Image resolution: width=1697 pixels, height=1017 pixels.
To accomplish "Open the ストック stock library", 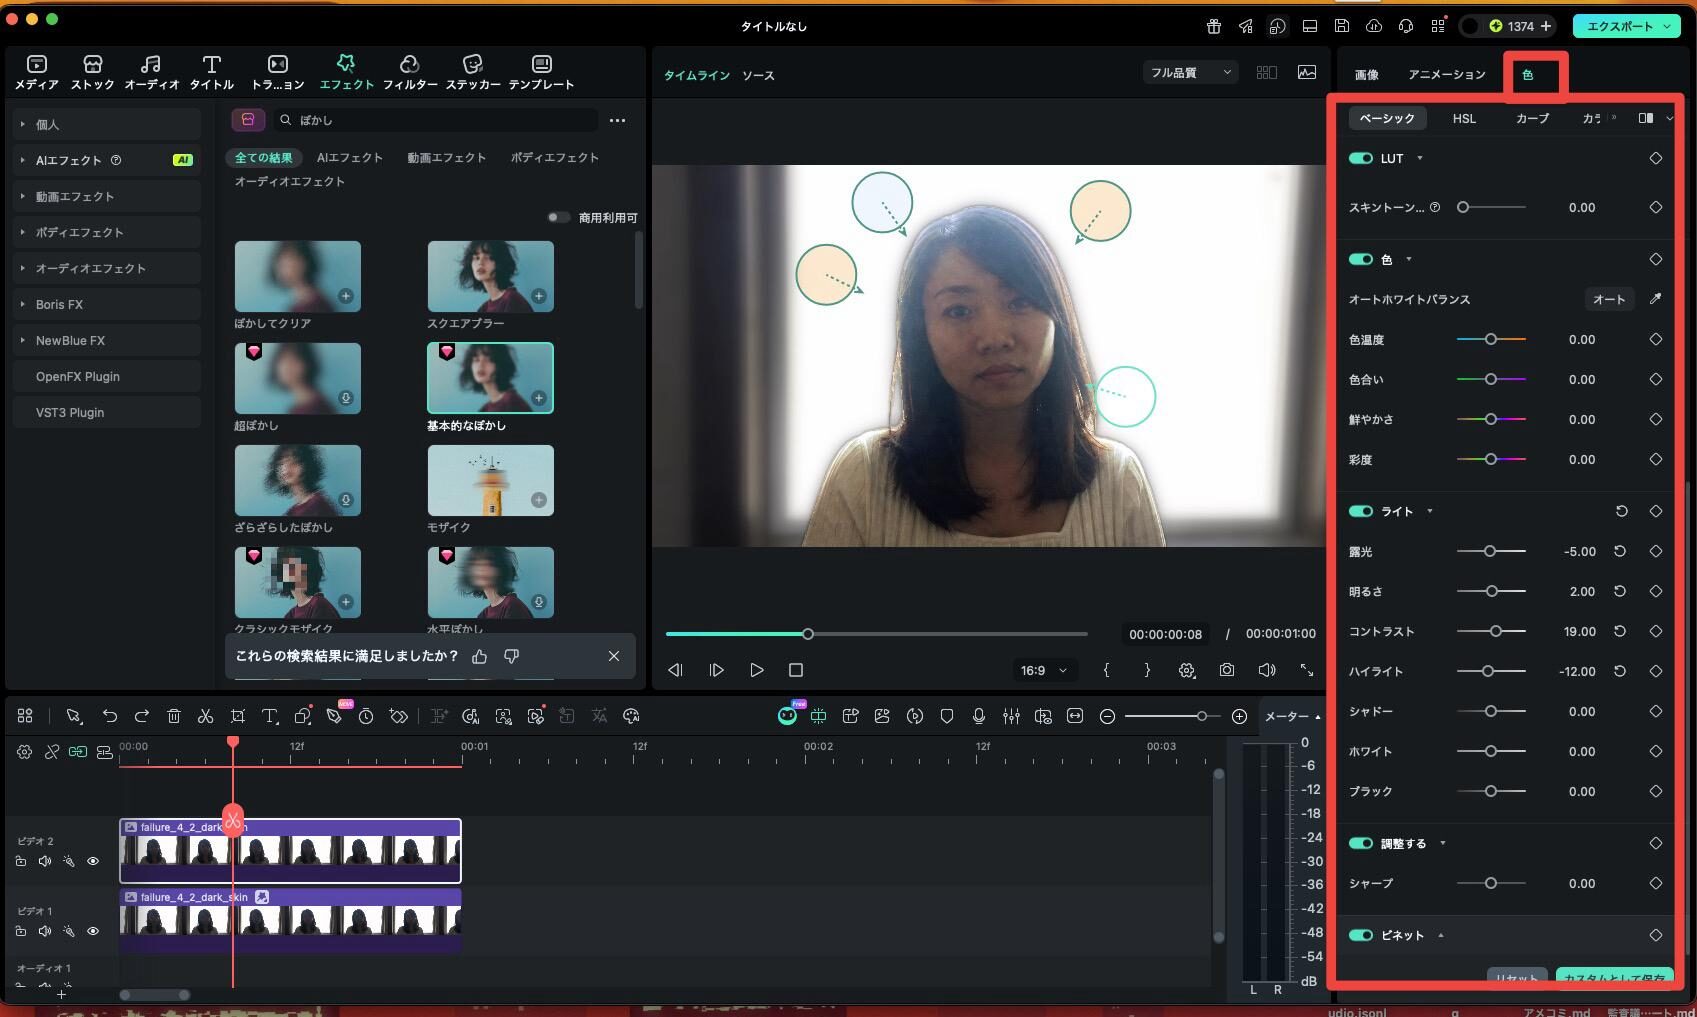I will coord(92,73).
